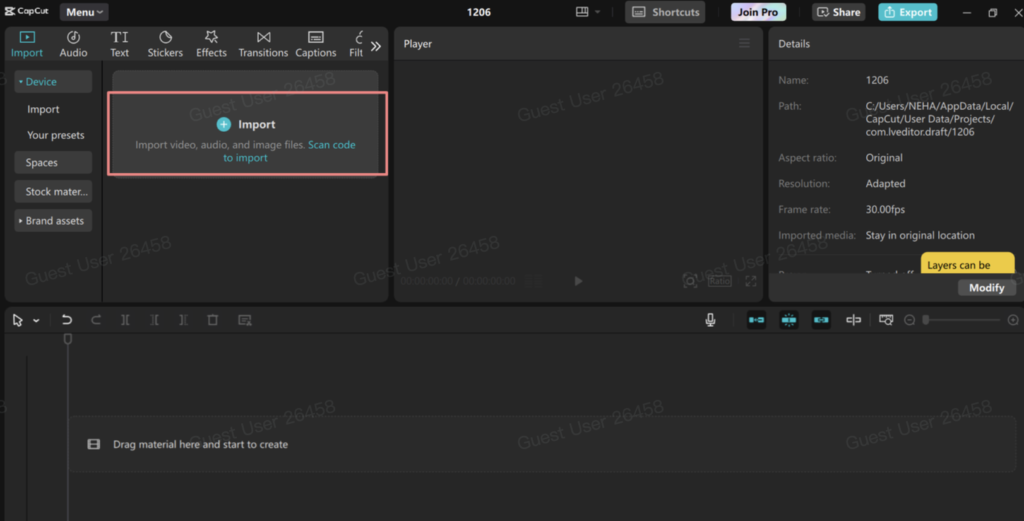The image size is (1024, 521).
Task: Select Import under Device
Action: pos(43,109)
